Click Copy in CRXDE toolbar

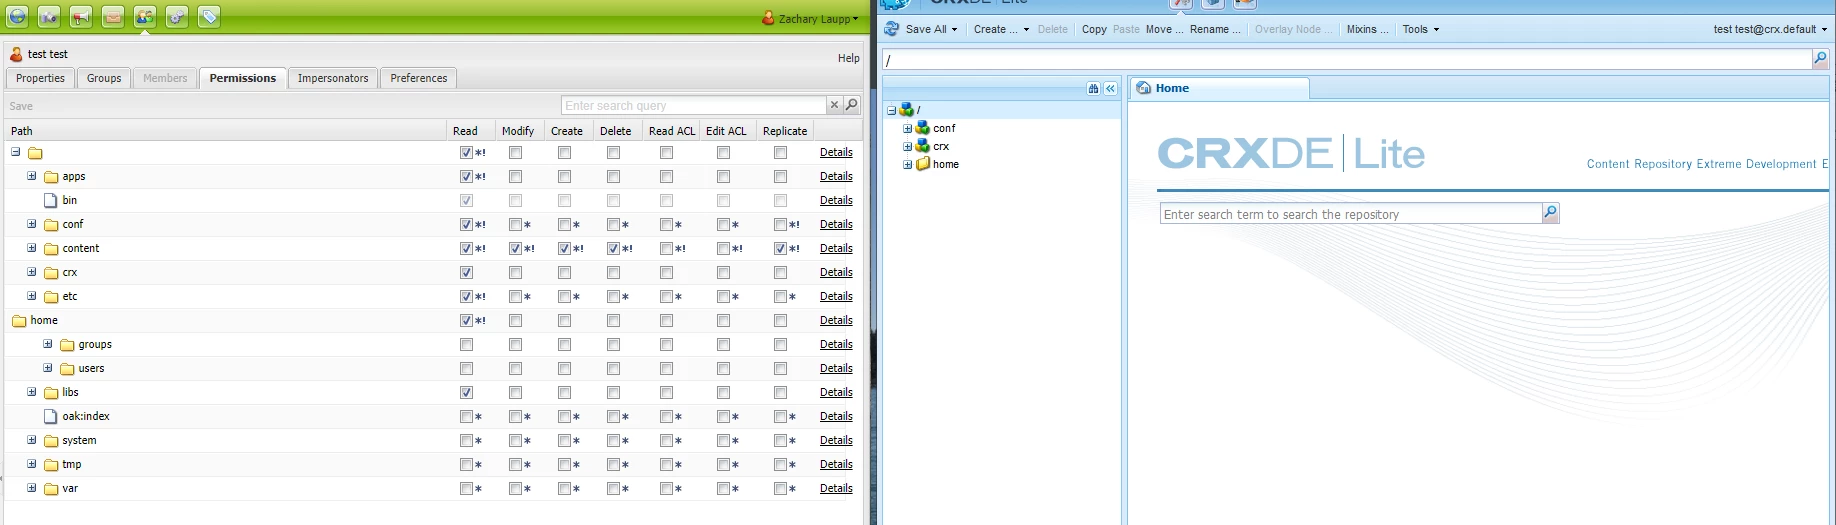point(1094,29)
